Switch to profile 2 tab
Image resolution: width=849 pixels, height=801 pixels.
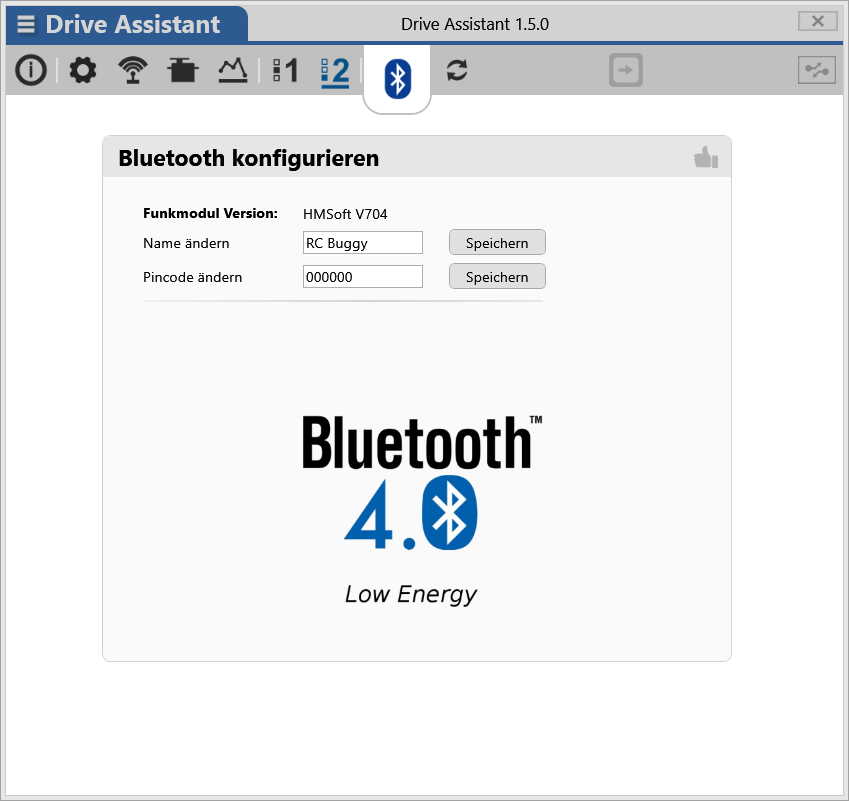tap(335, 72)
